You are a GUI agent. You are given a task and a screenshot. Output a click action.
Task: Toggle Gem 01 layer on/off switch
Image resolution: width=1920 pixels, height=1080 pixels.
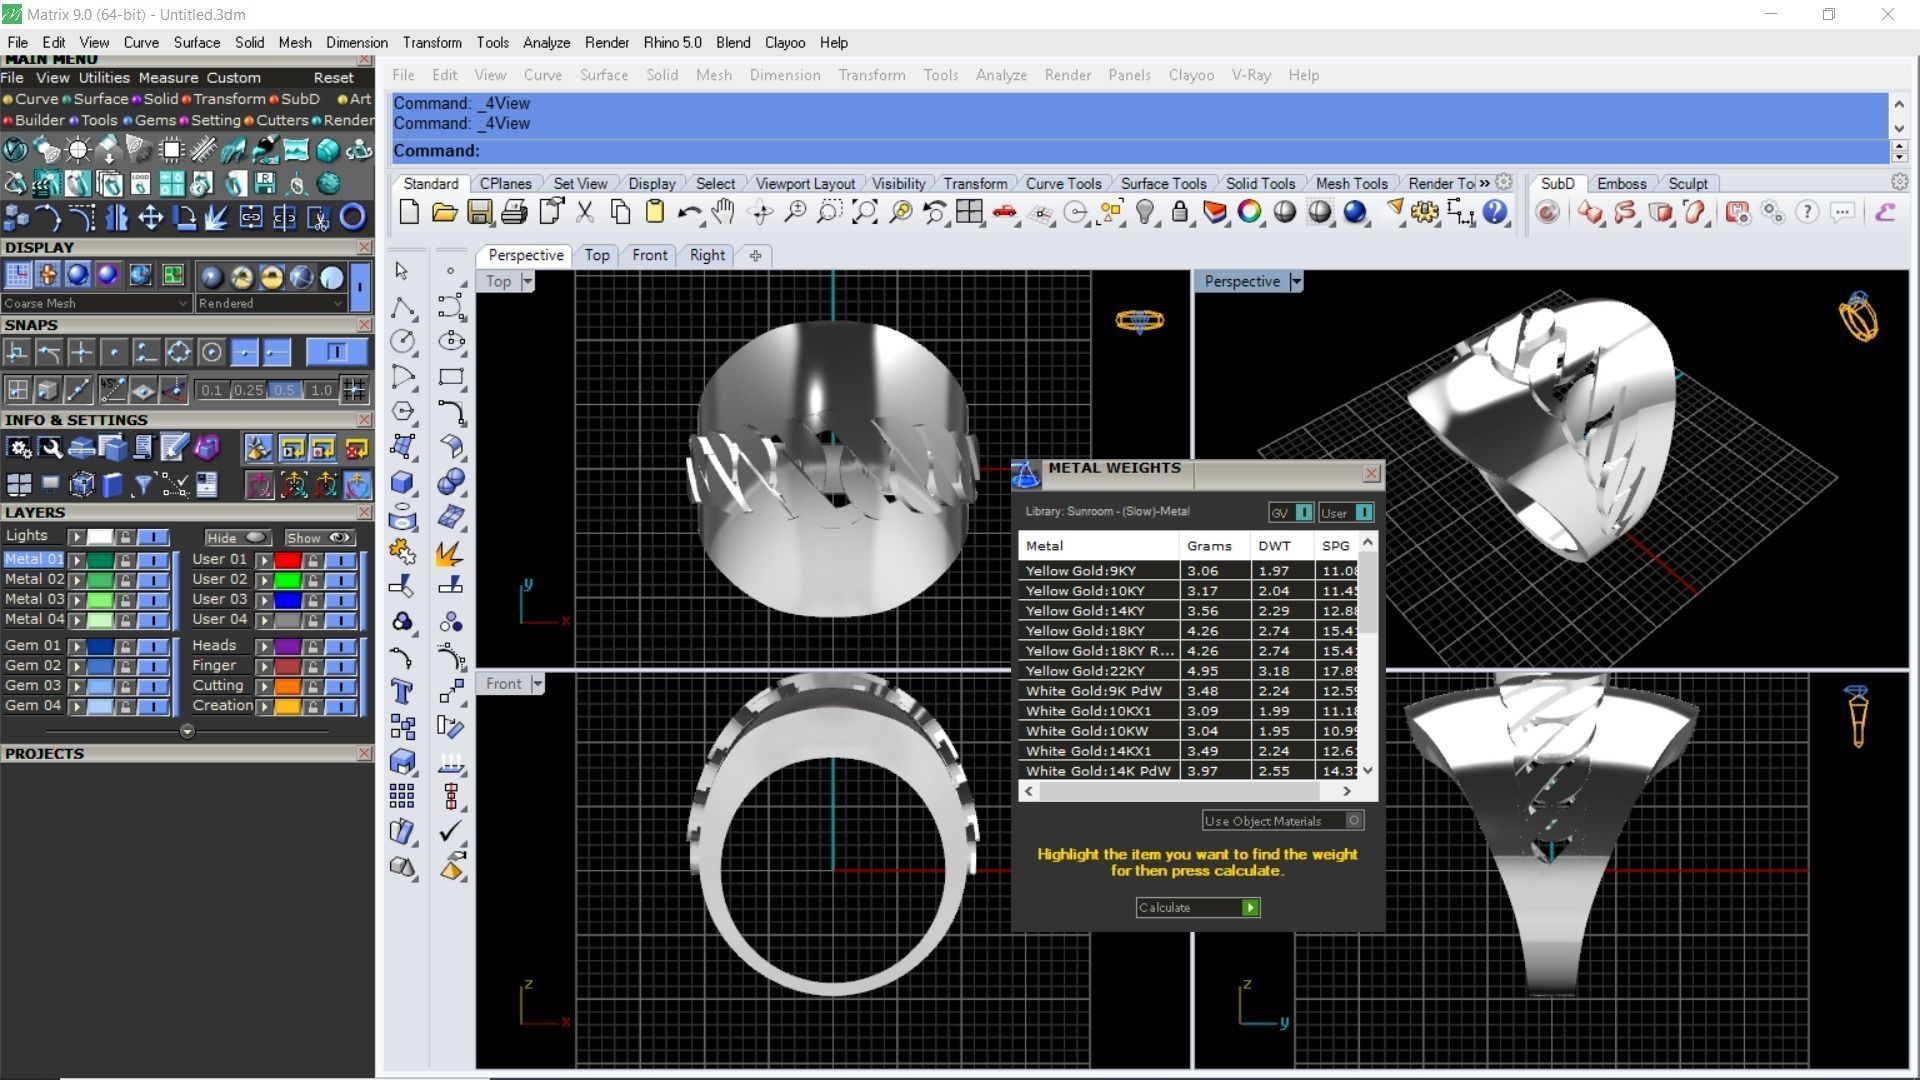coord(152,646)
